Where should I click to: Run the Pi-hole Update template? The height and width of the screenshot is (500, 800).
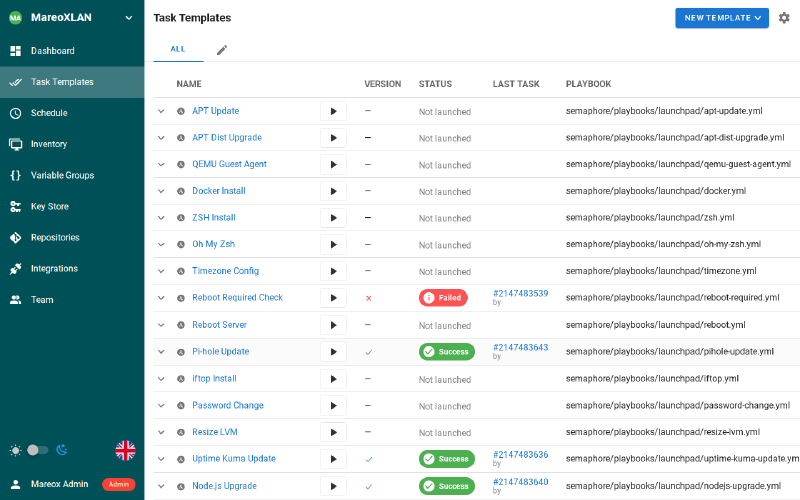click(333, 352)
